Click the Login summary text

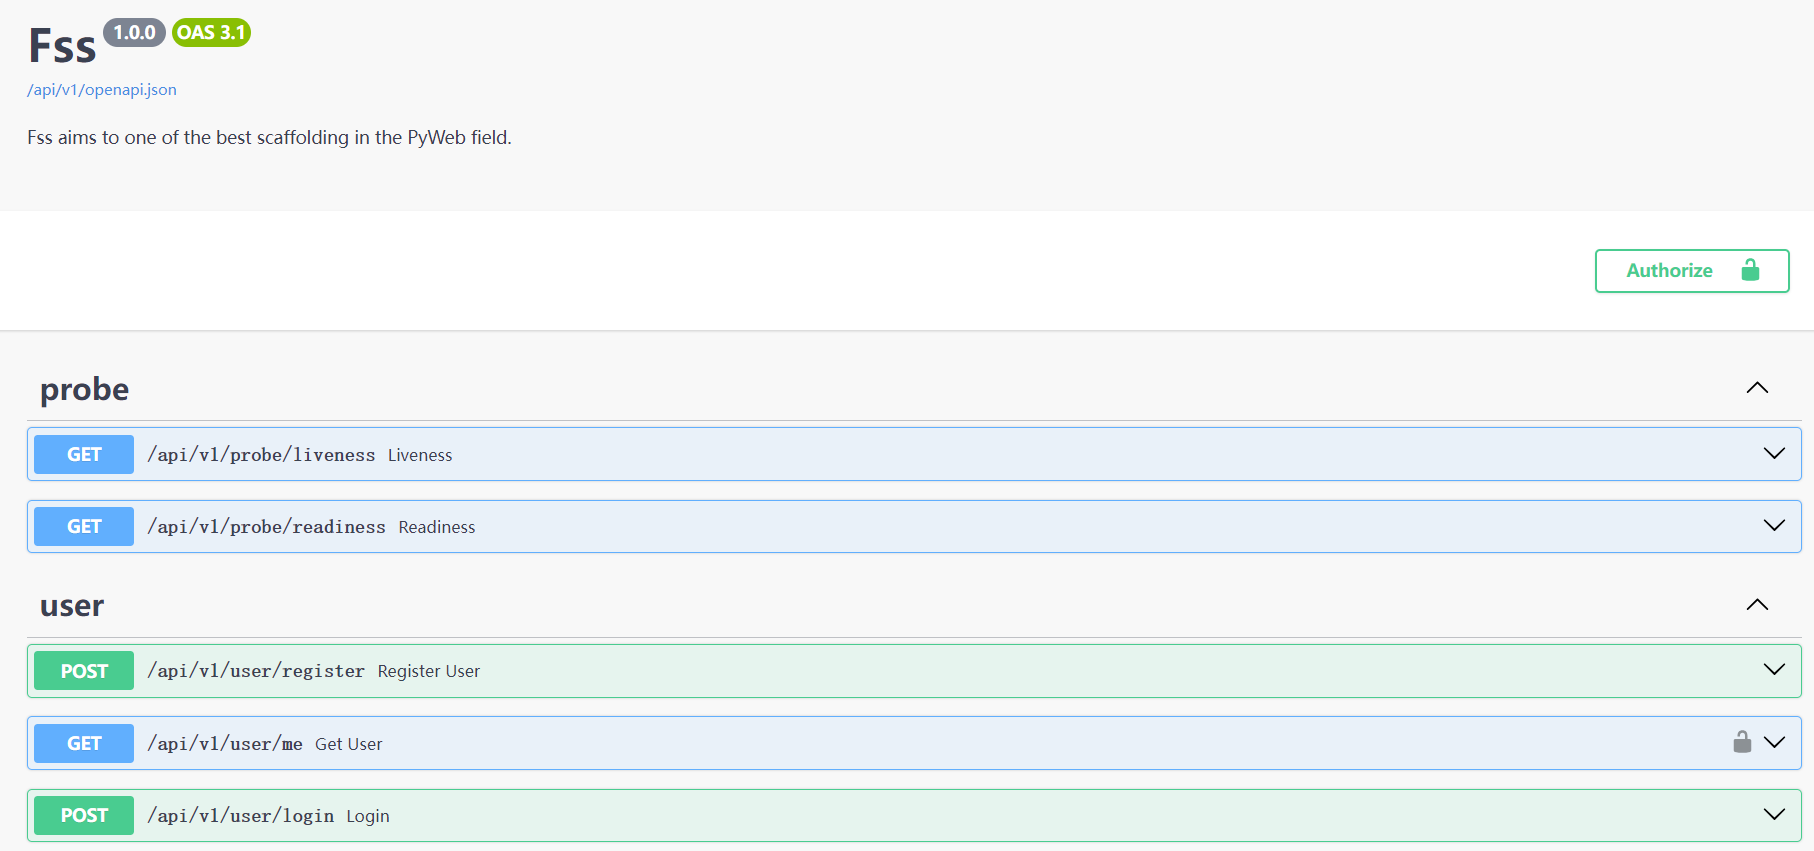368,816
